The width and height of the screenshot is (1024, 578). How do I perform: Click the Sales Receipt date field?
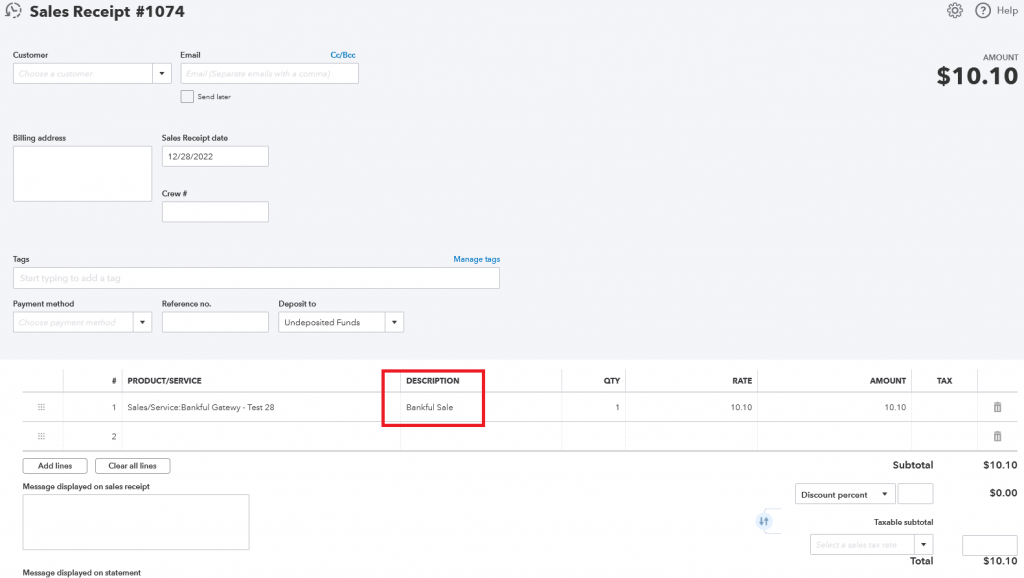(215, 156)
